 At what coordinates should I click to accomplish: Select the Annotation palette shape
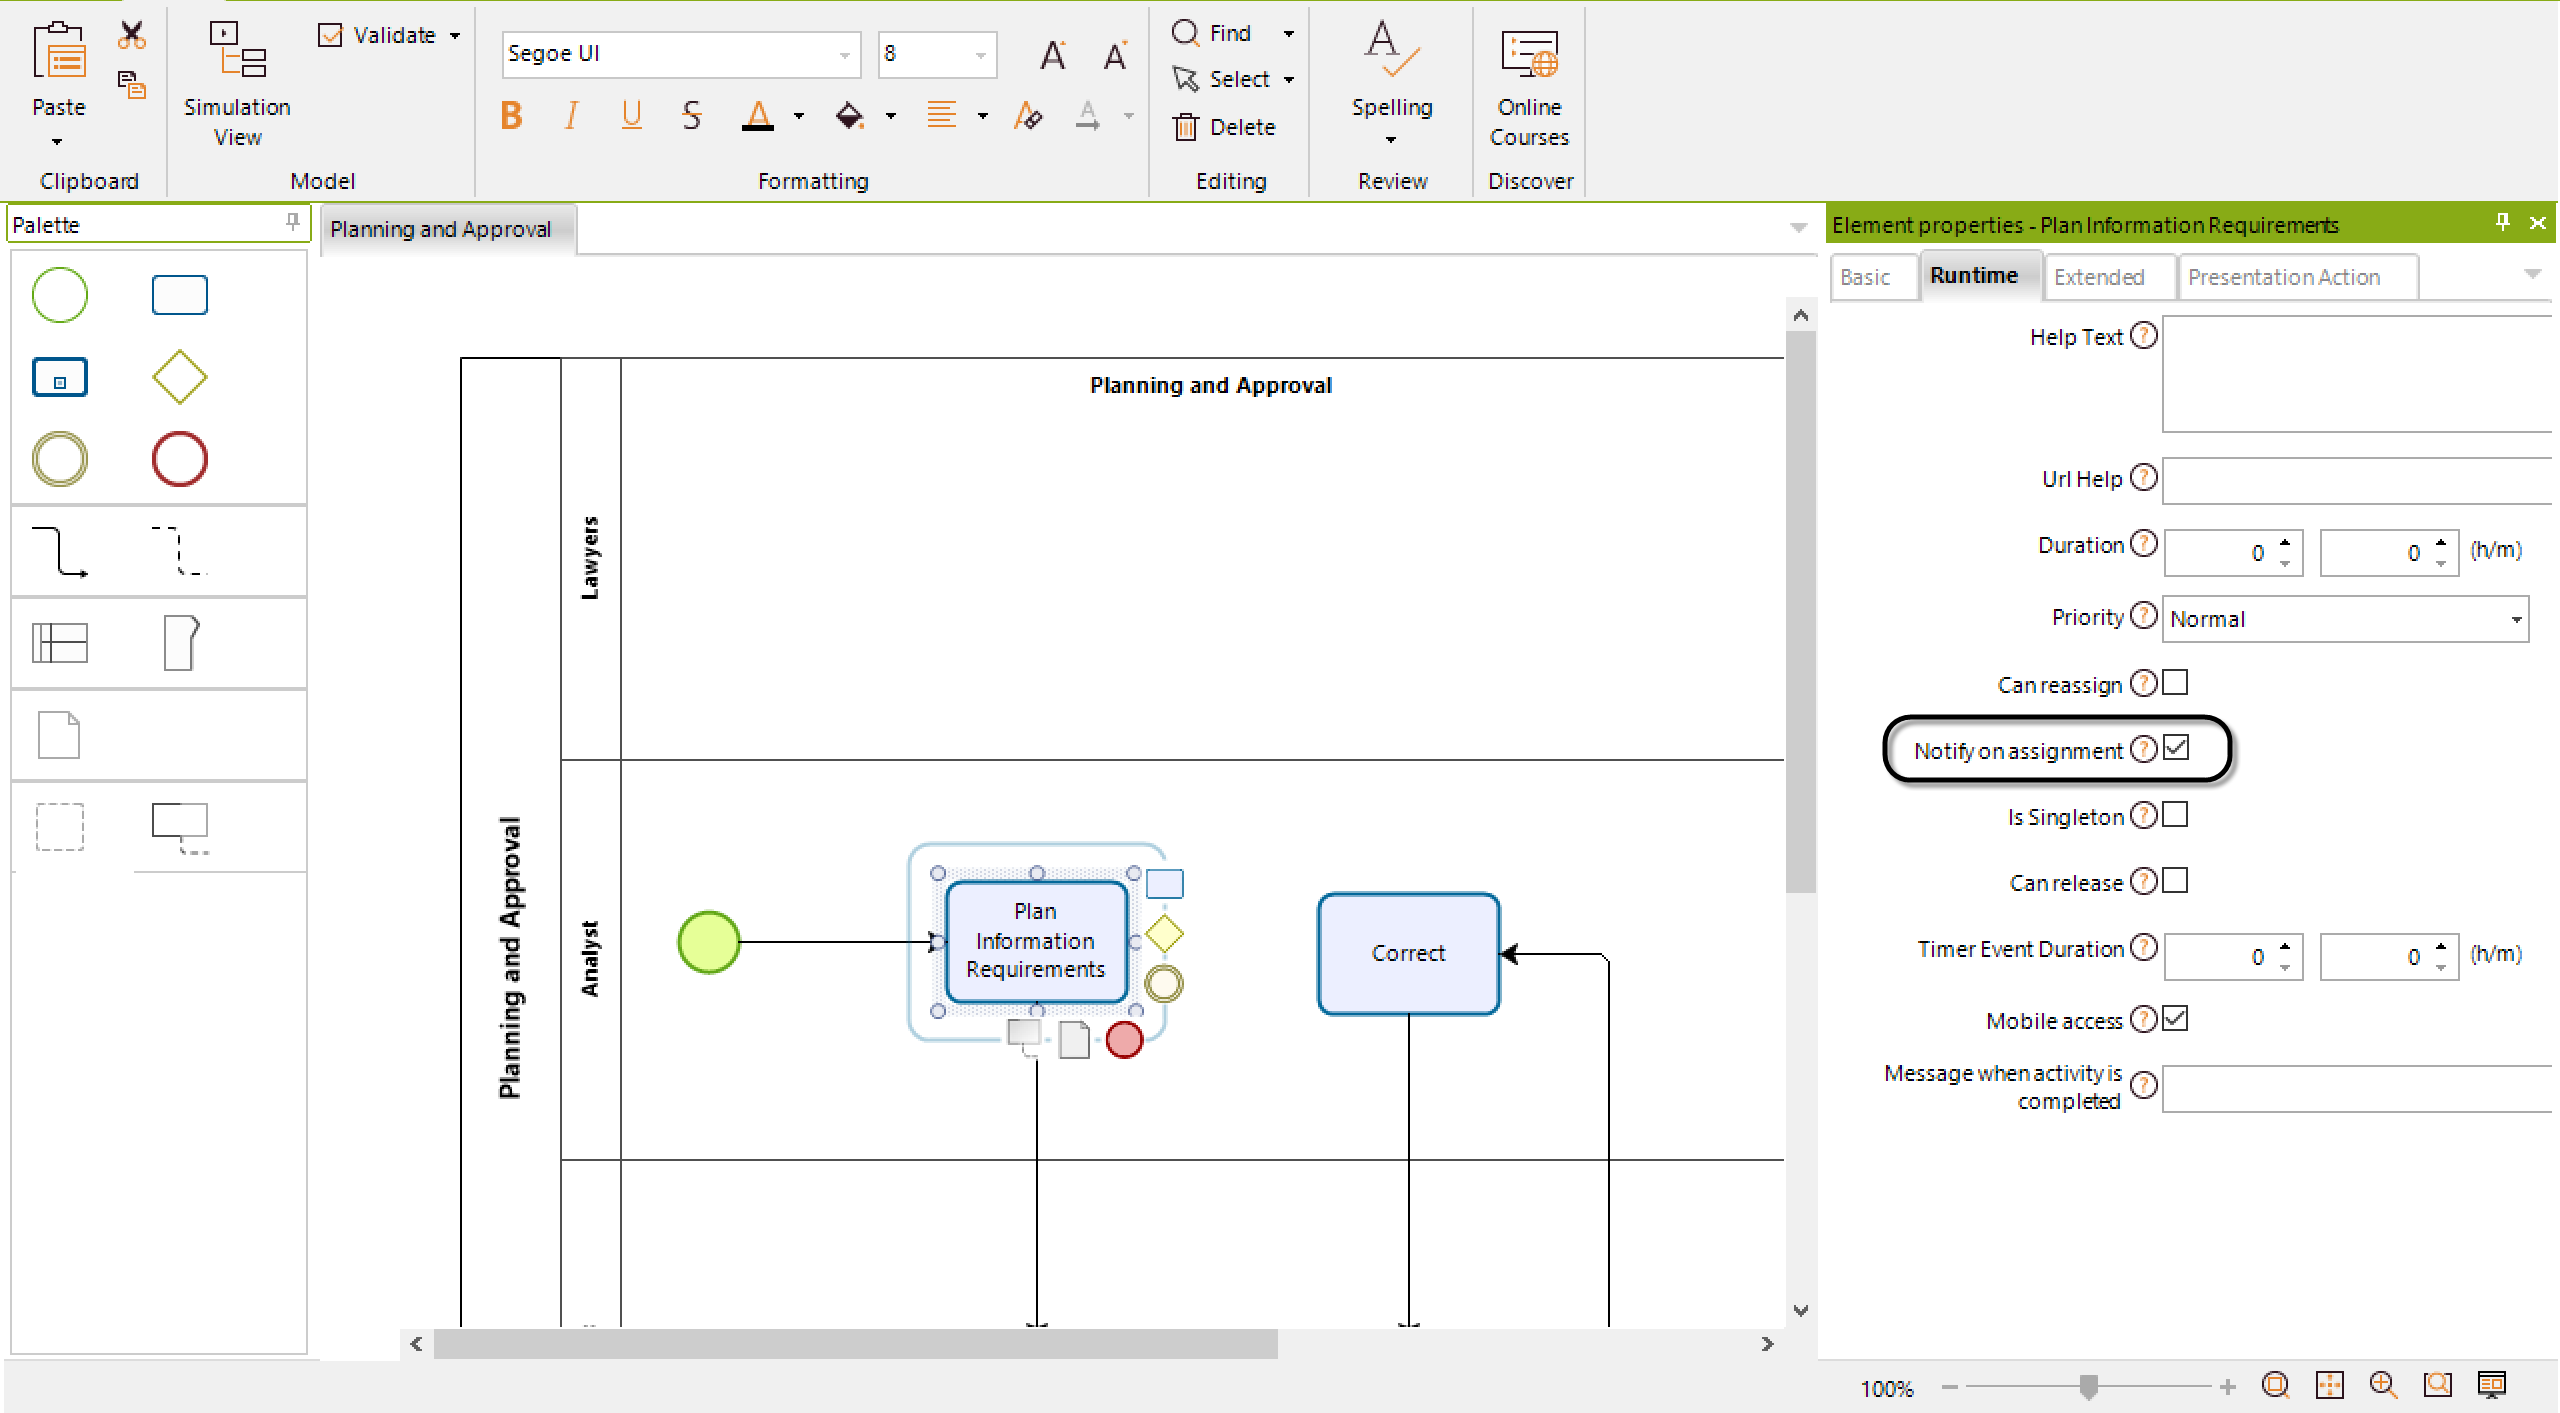pos(181,828)
